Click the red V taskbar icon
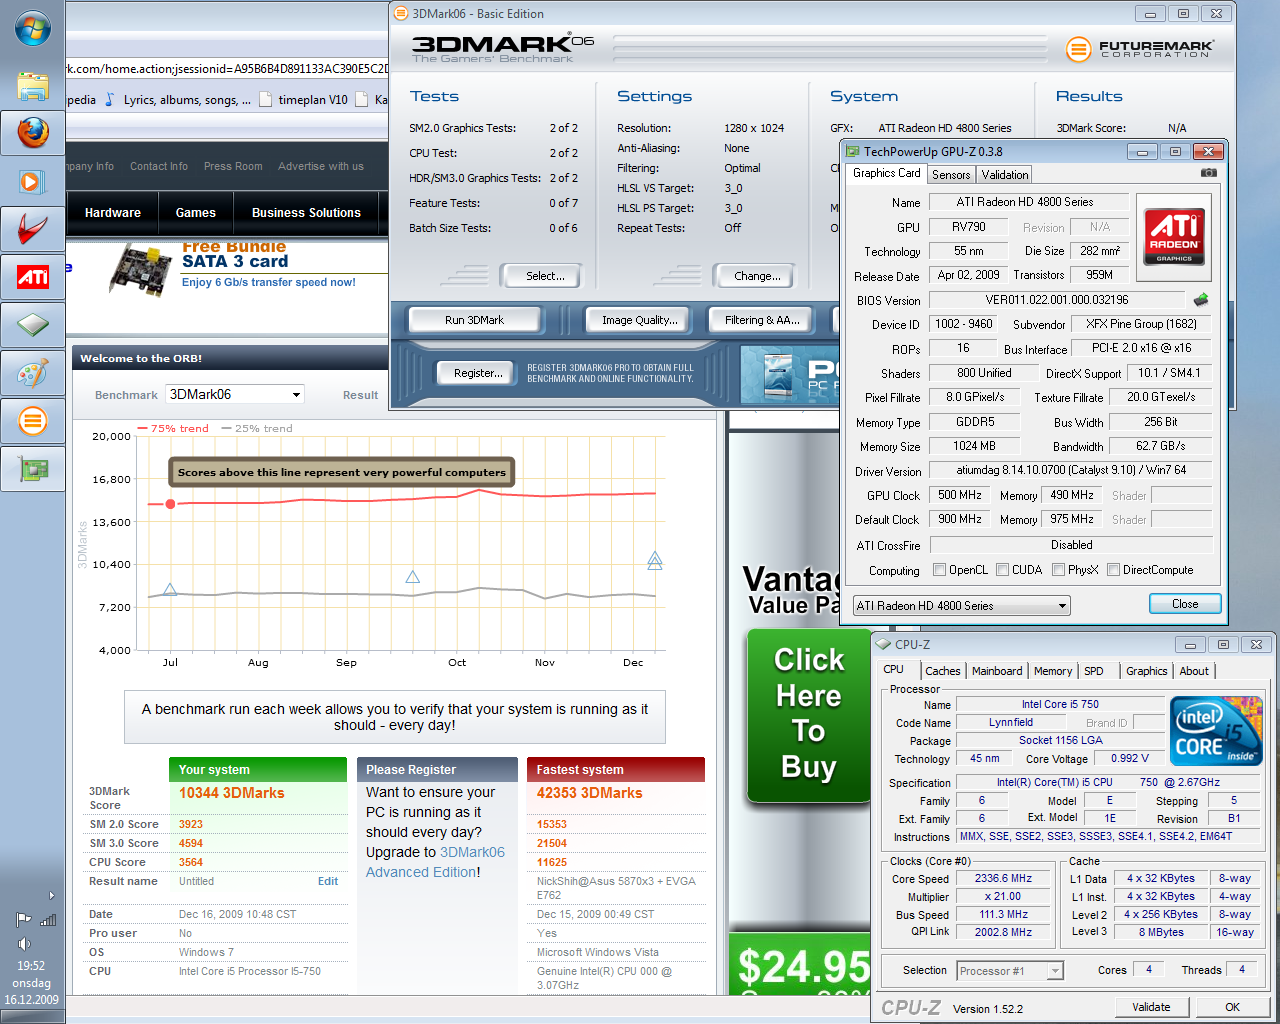The height and width of the screenshot is (1024, 1280). (x=32, y=229)
